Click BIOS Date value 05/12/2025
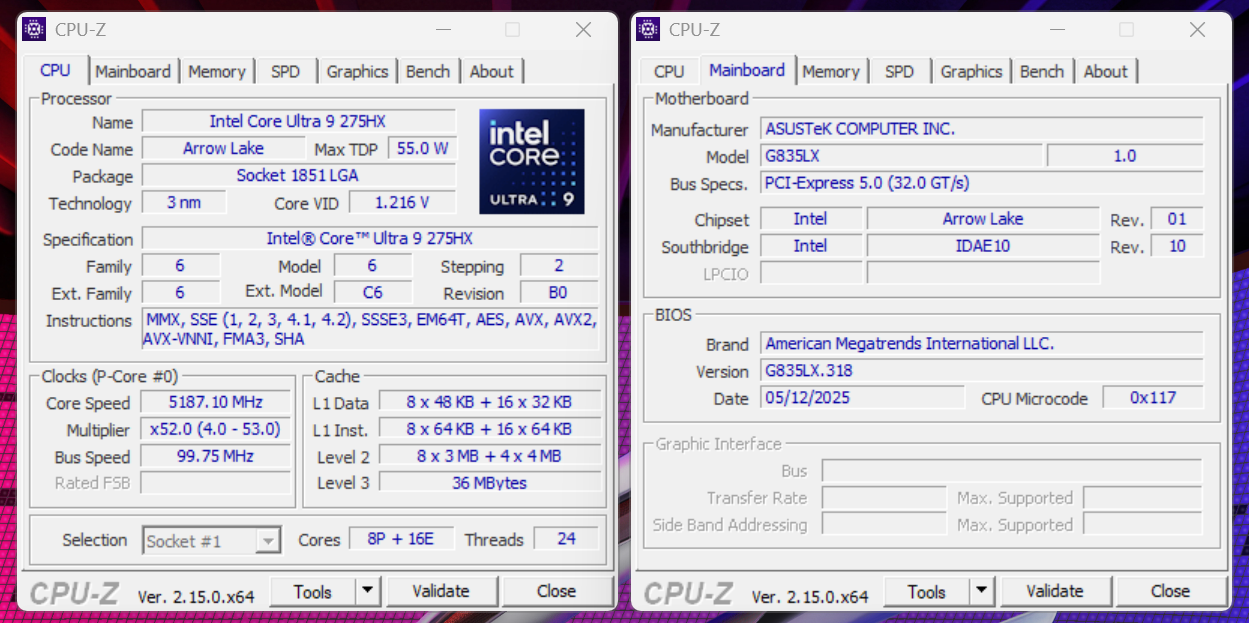 point(862,397)
